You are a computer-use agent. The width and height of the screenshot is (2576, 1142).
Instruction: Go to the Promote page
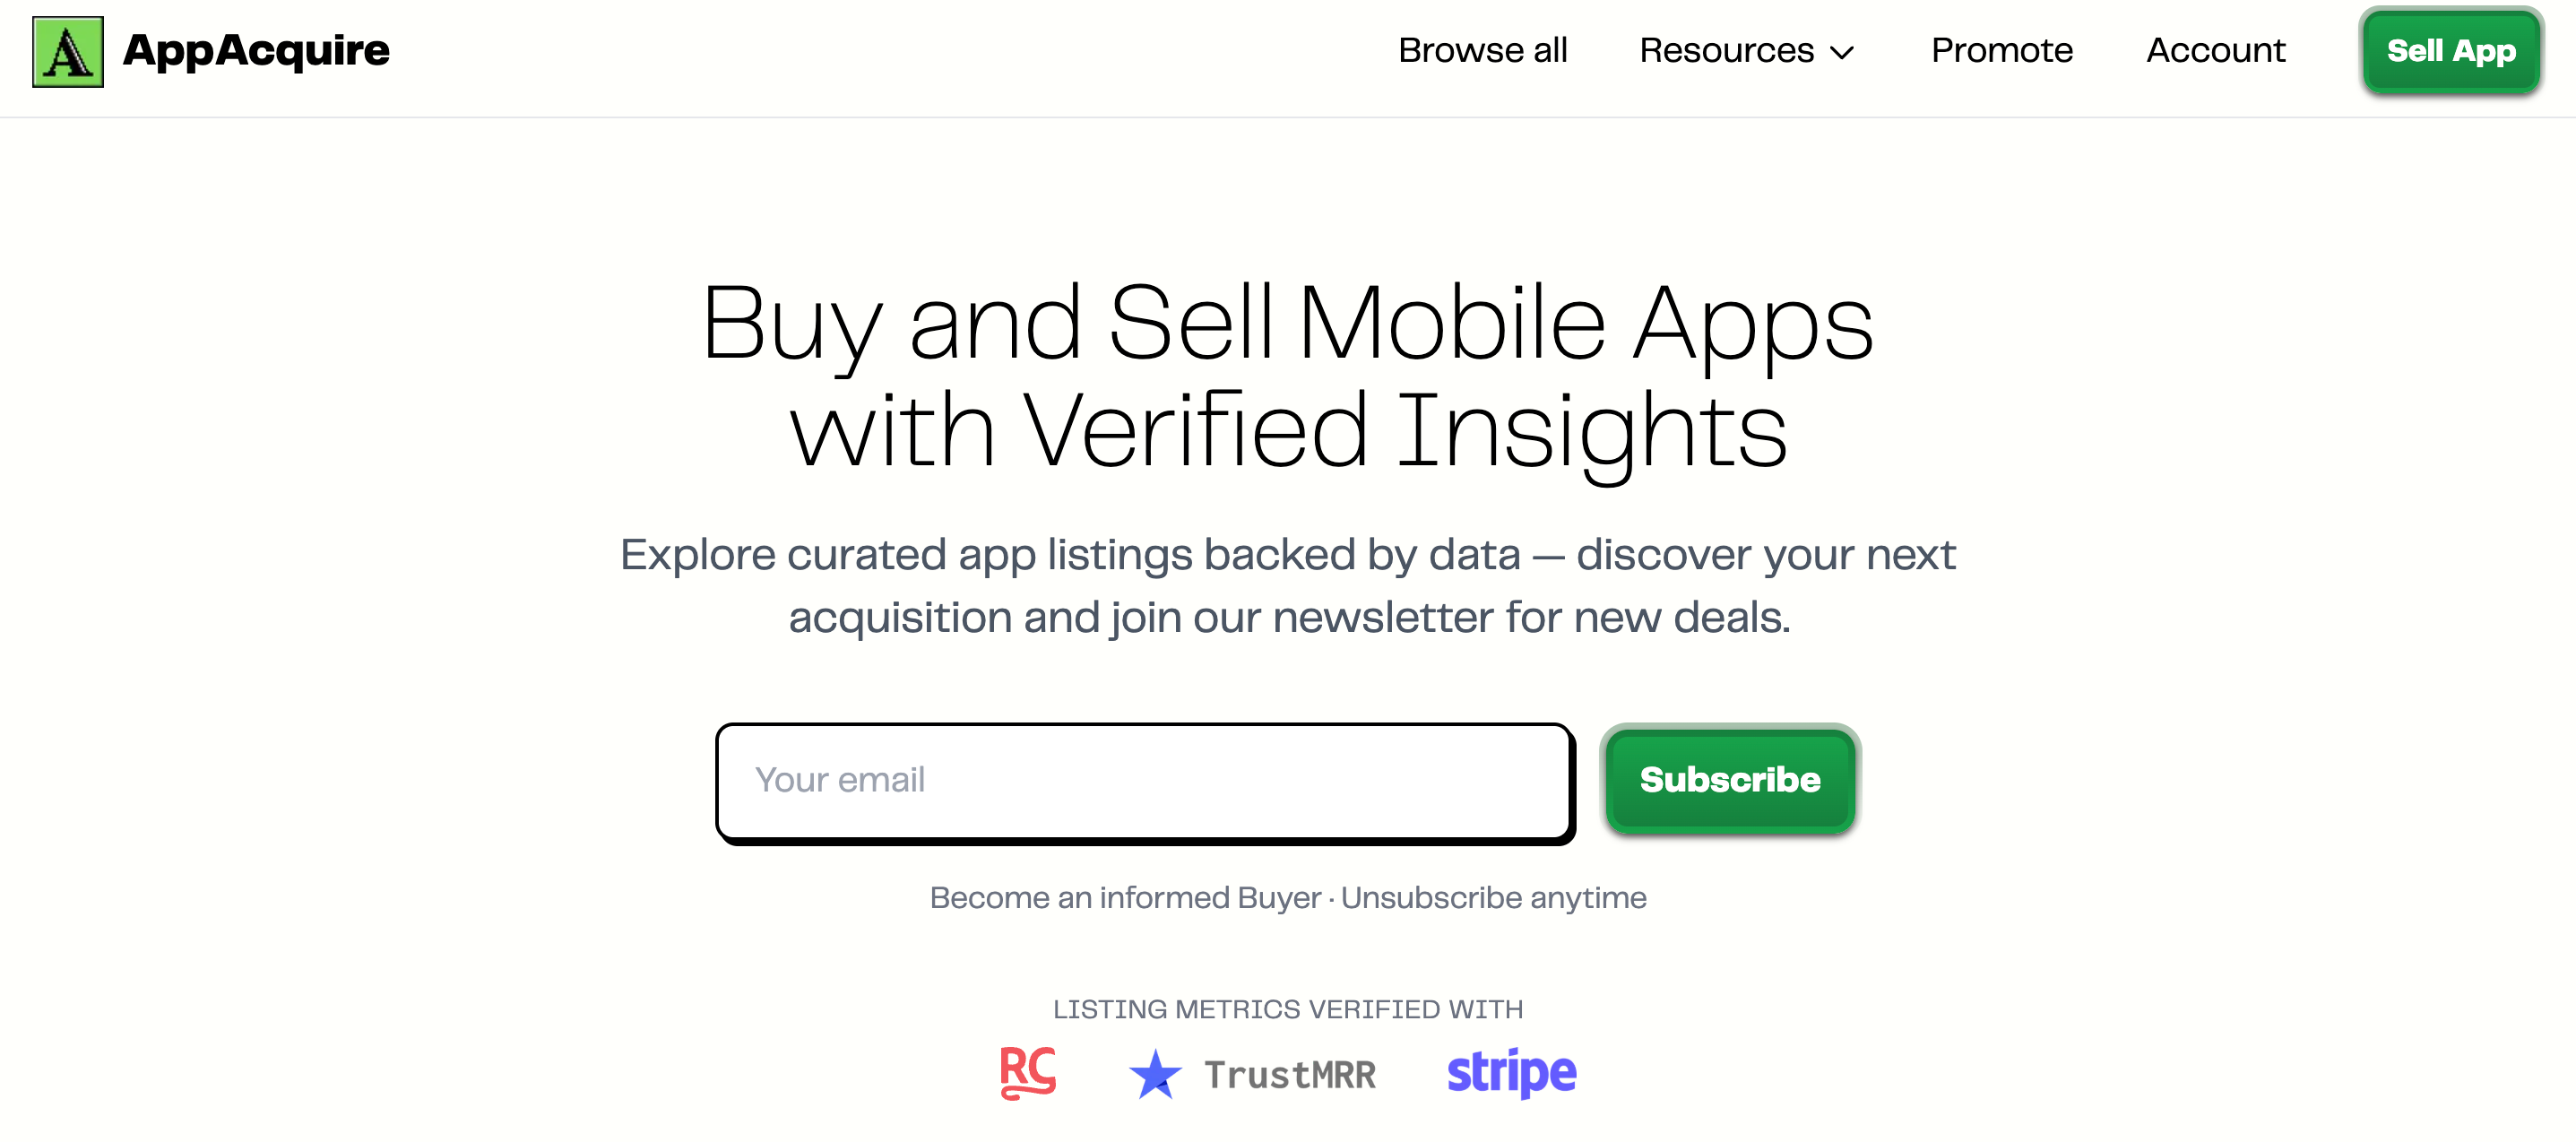2002,51
